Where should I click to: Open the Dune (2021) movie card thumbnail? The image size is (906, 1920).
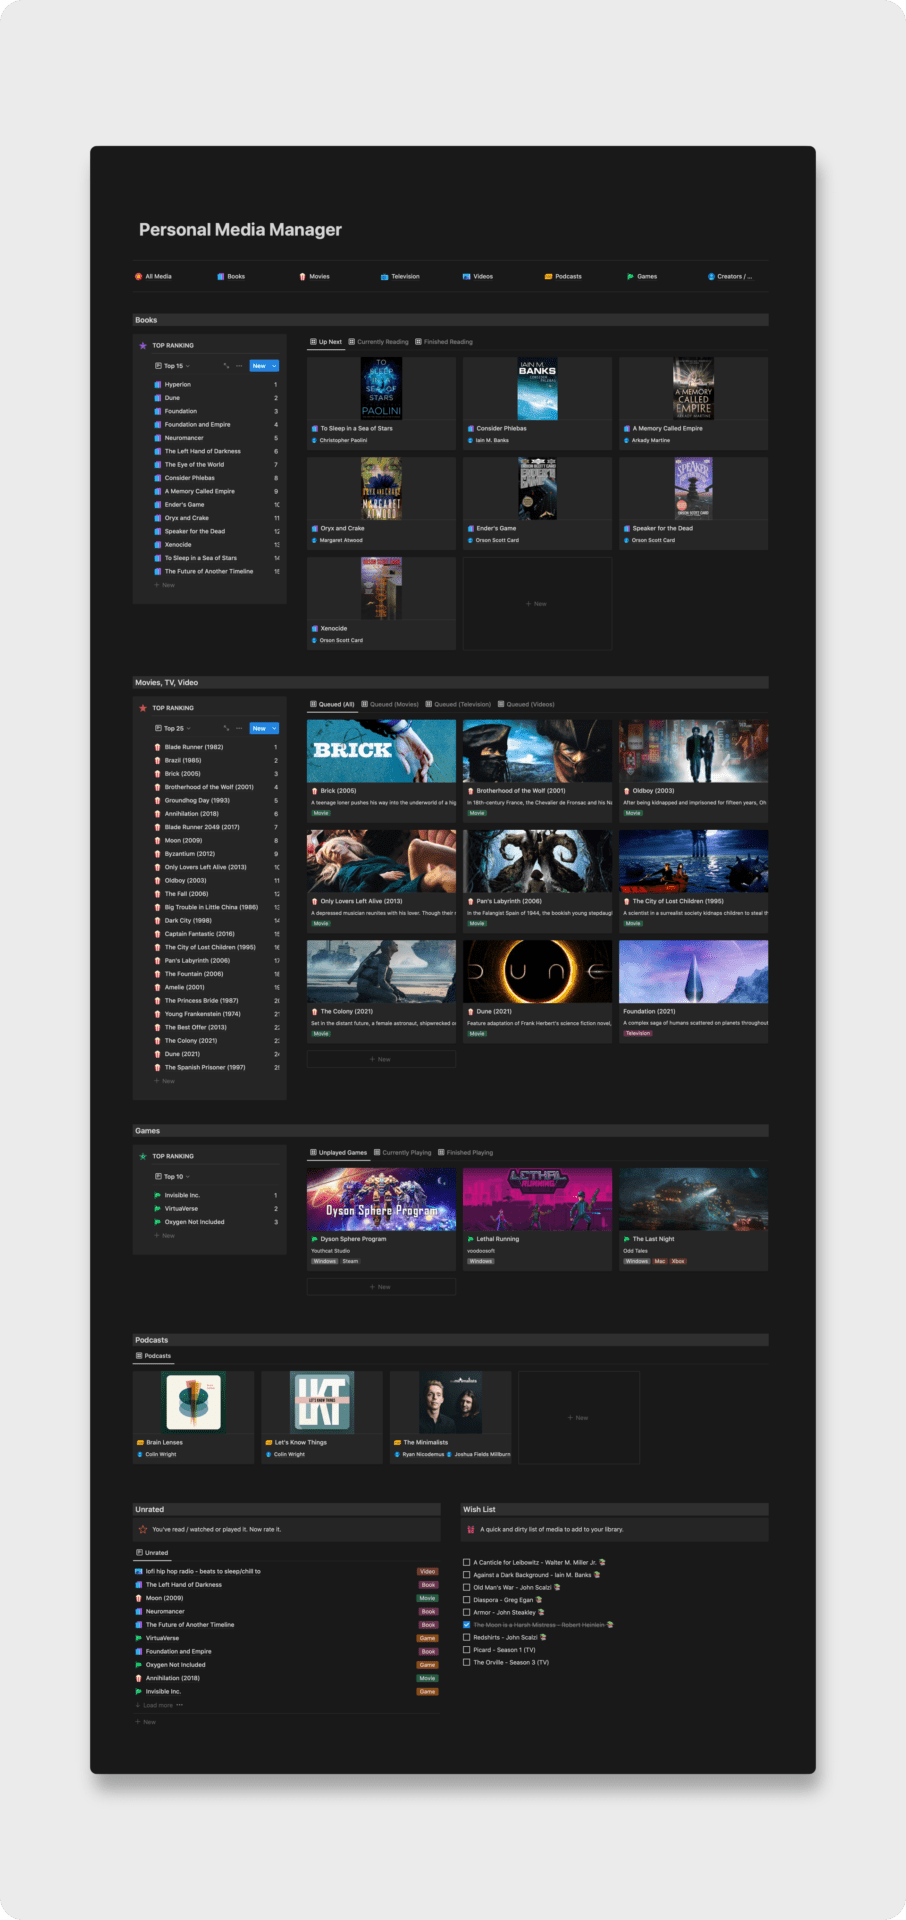pyautogui.click(x=537, y=971)
